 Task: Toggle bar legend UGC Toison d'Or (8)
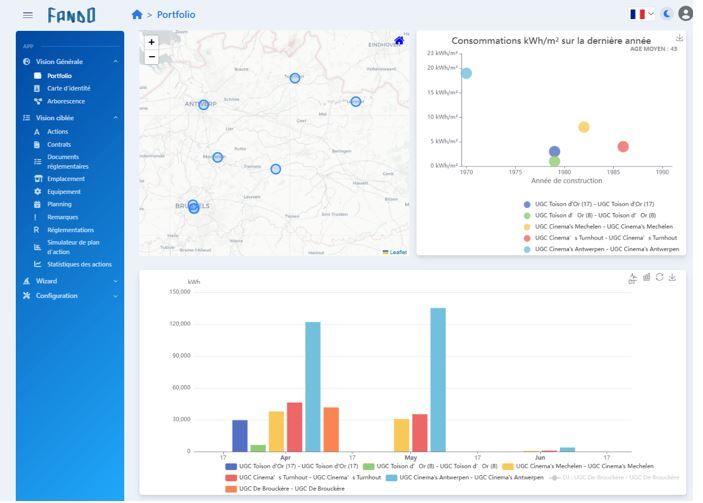pos(430,466)
